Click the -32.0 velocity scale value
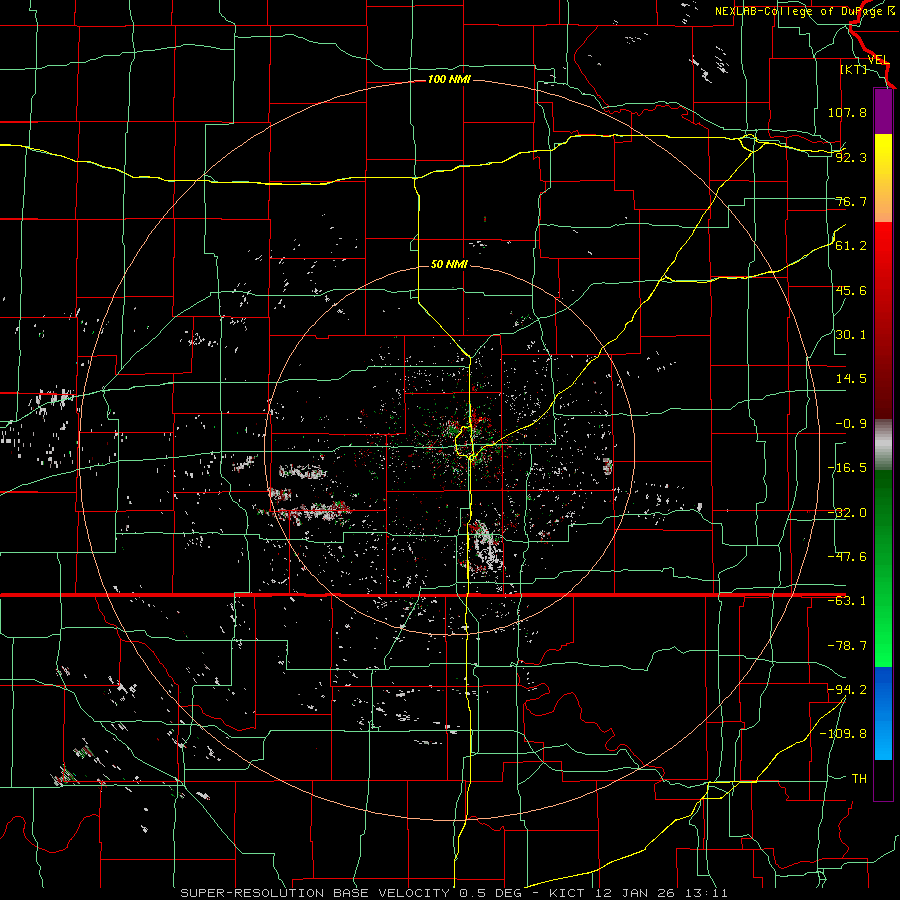This screenshot has width=900, height=900. (847, 513)
